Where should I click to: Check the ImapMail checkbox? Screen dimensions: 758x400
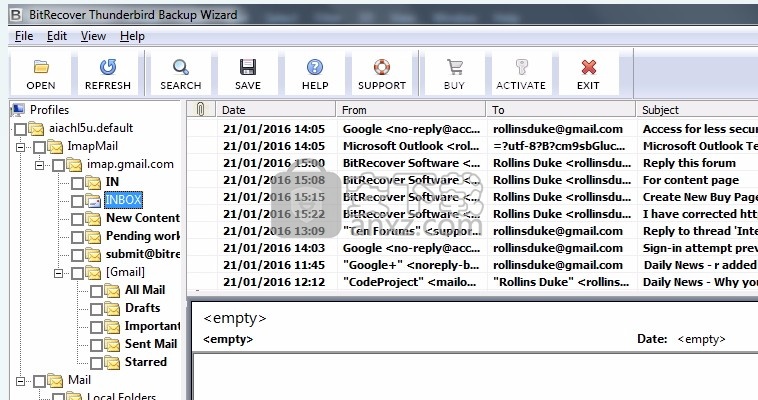click(x=40, y=147)
